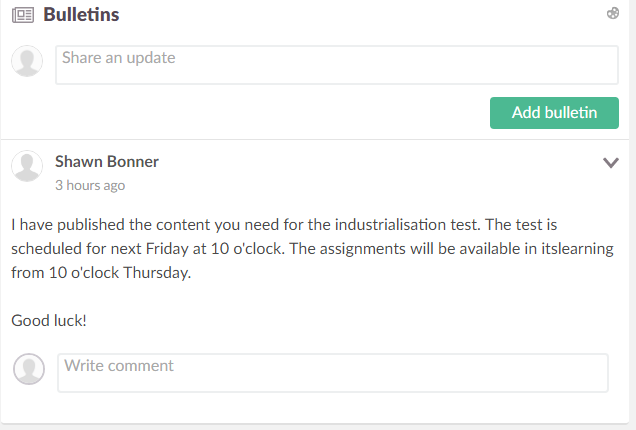Image resolution: width=636 pixels, height=430 pixels.
Task: Click the 3 hours ago timestamp
Action: [x=90, y=185]
